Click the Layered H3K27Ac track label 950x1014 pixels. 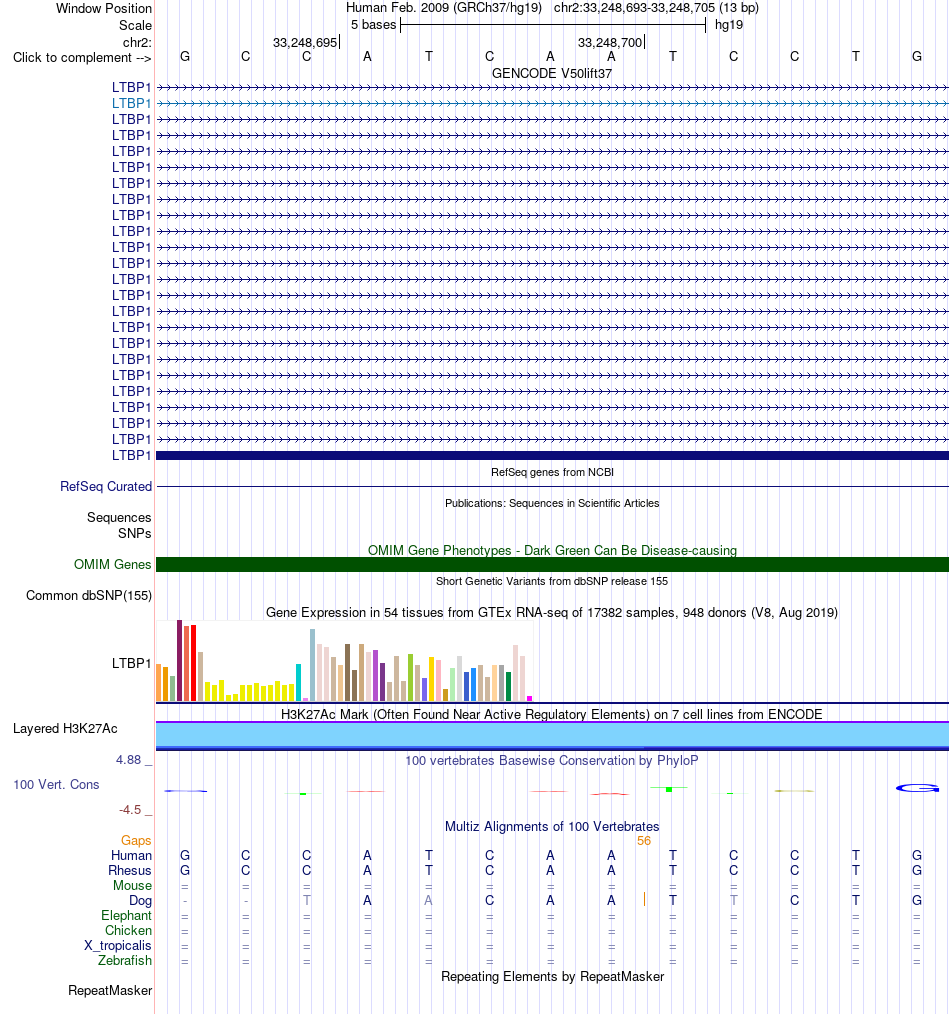click(65, 728)
